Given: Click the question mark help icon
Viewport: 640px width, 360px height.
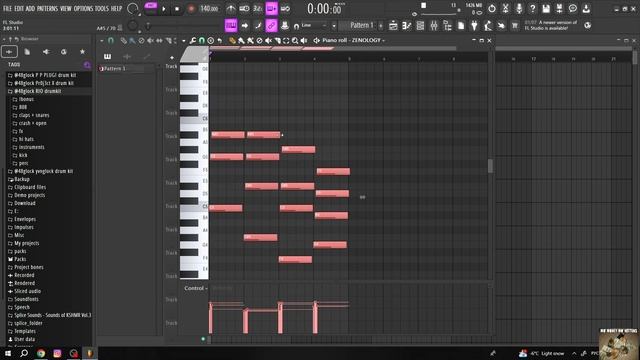Looking at the screenshot, I should (x=532, y=8).
